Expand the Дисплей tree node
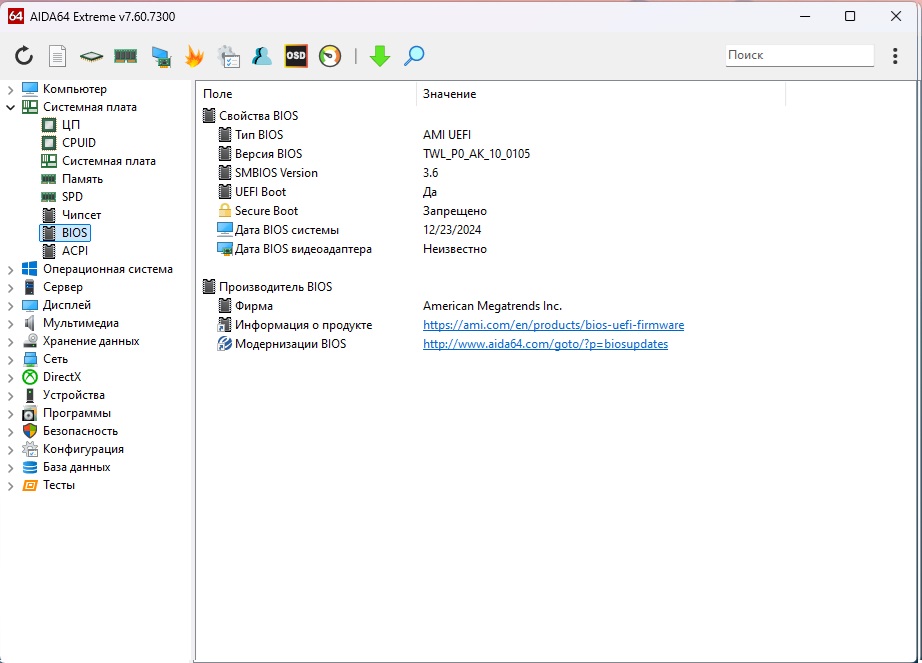The image size is (922, 663). 11,305
